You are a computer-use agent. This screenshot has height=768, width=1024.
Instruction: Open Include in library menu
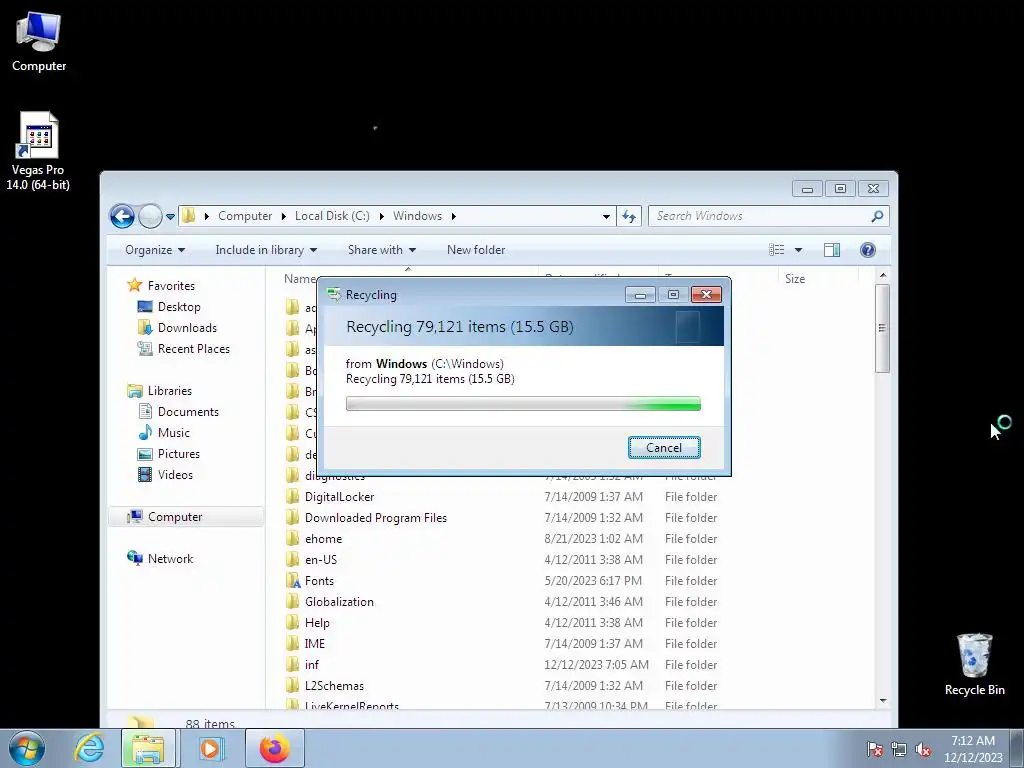pyautogui.click(x=266, y=250)
